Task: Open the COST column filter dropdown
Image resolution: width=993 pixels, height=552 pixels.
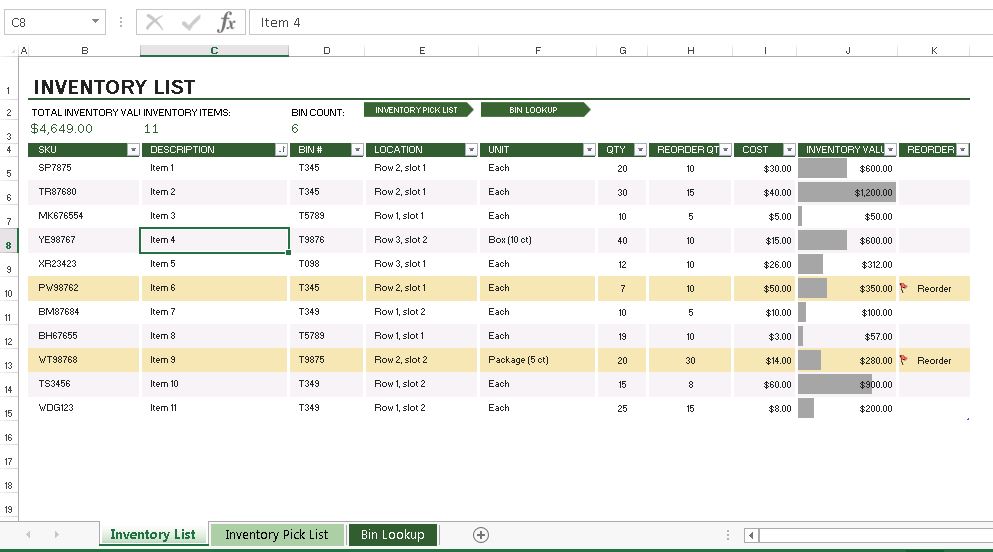Action: [788, 150]
